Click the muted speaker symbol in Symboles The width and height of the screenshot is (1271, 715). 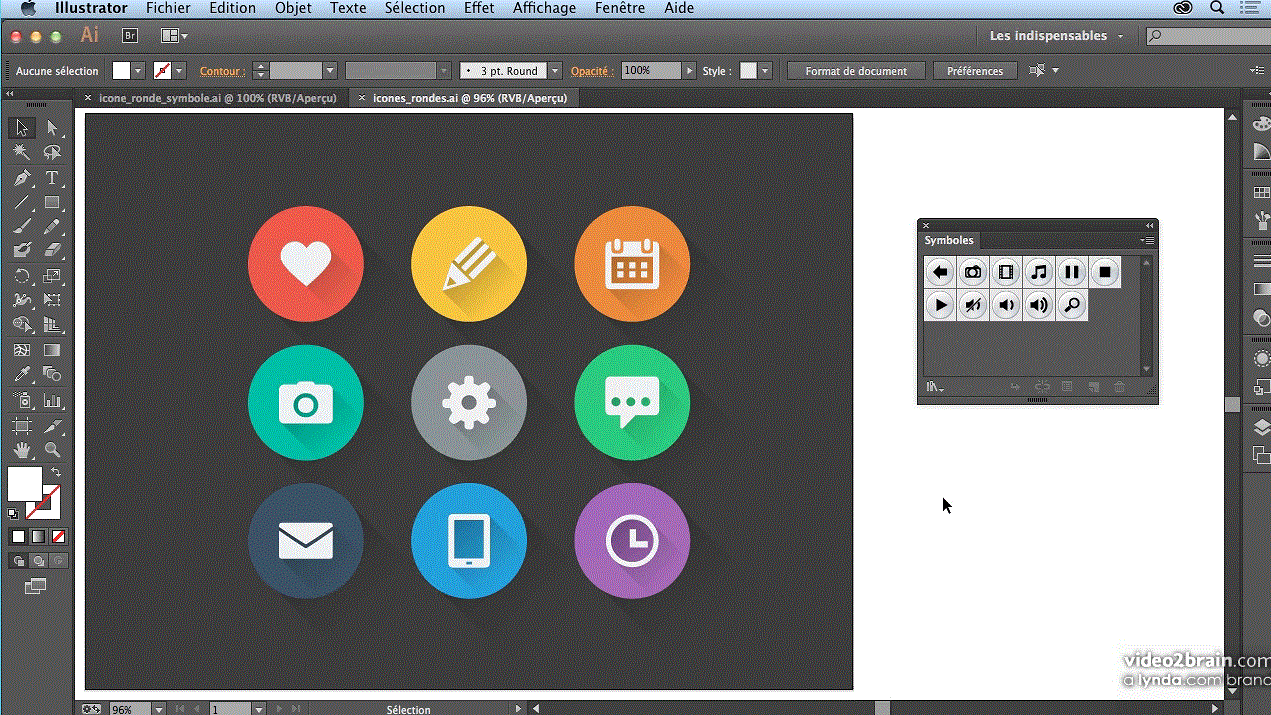pyautogui.click(x=973, y=305)
